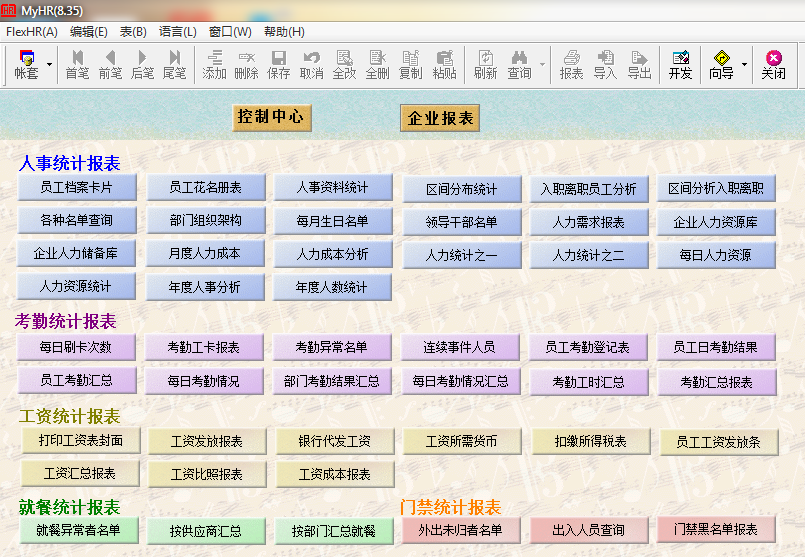This screenshot has width=805, height=557.
Task: Click the 保存 save icon
Action: tap(279, 64)
